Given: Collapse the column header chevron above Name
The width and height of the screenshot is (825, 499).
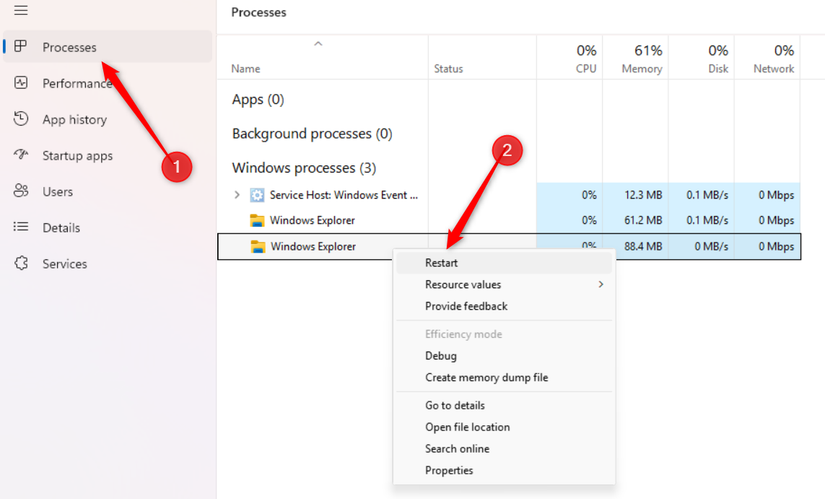Looking at the screenshot, I should [318, 44].
